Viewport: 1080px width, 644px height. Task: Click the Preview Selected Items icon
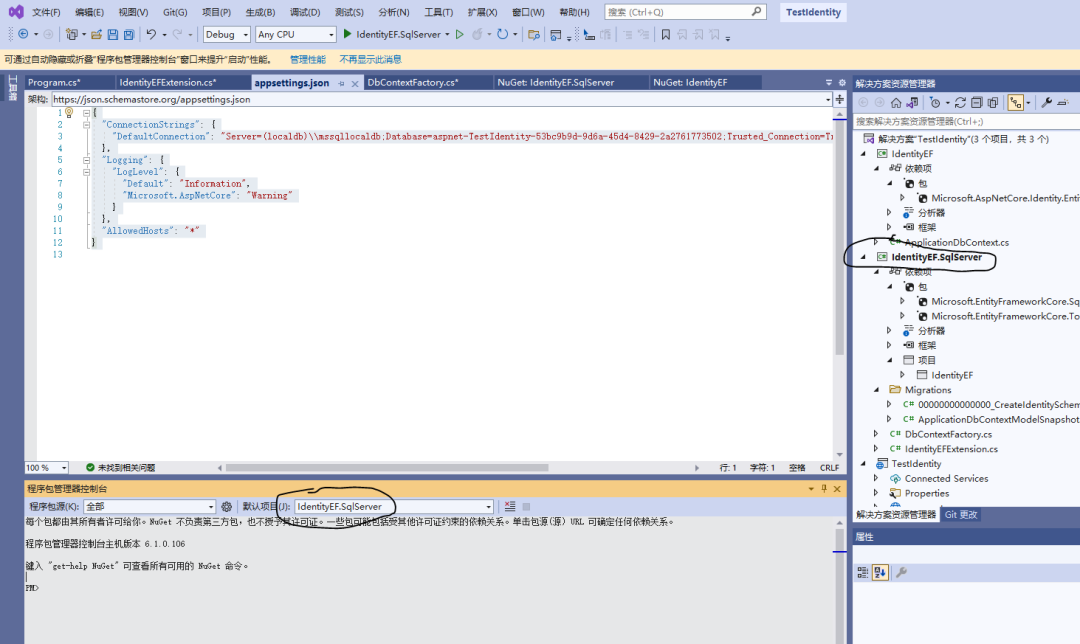(1063, 103)
